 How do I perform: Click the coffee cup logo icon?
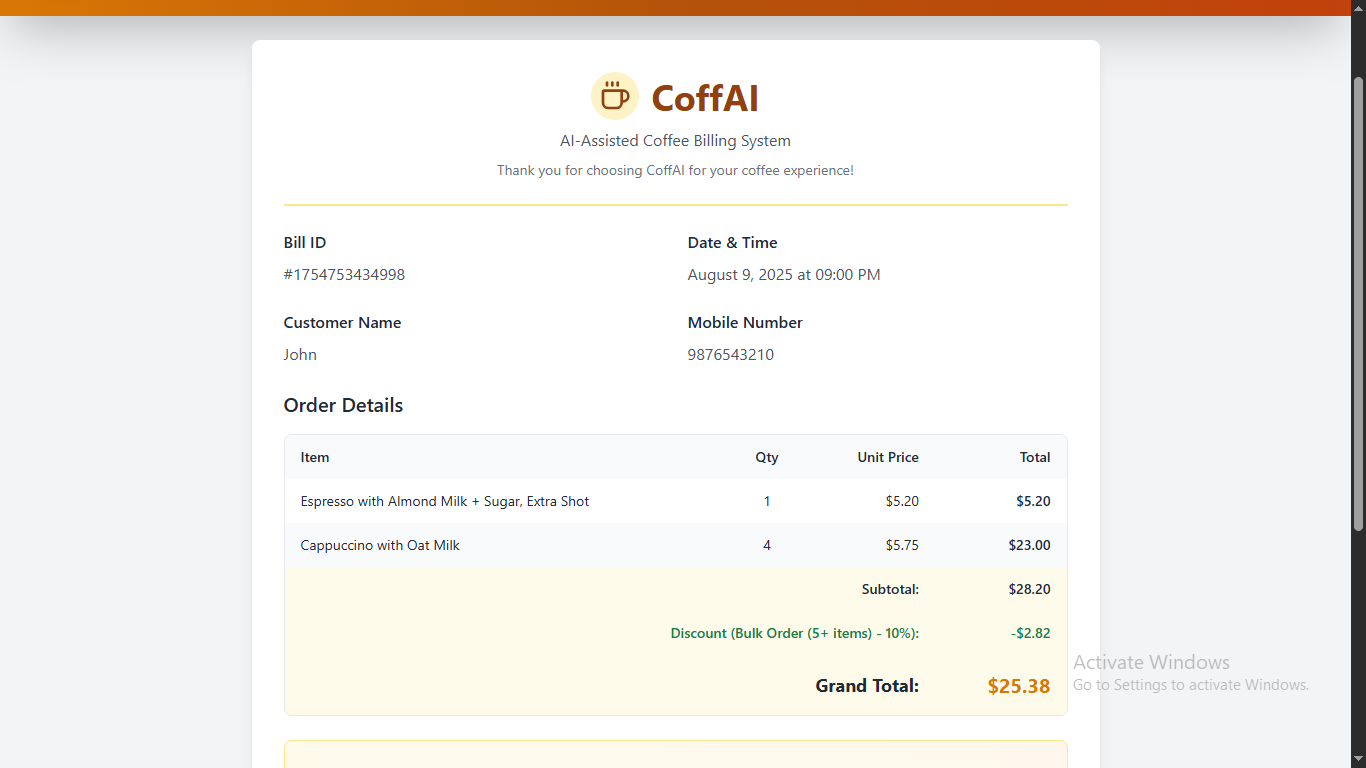(x=615, y=97)
